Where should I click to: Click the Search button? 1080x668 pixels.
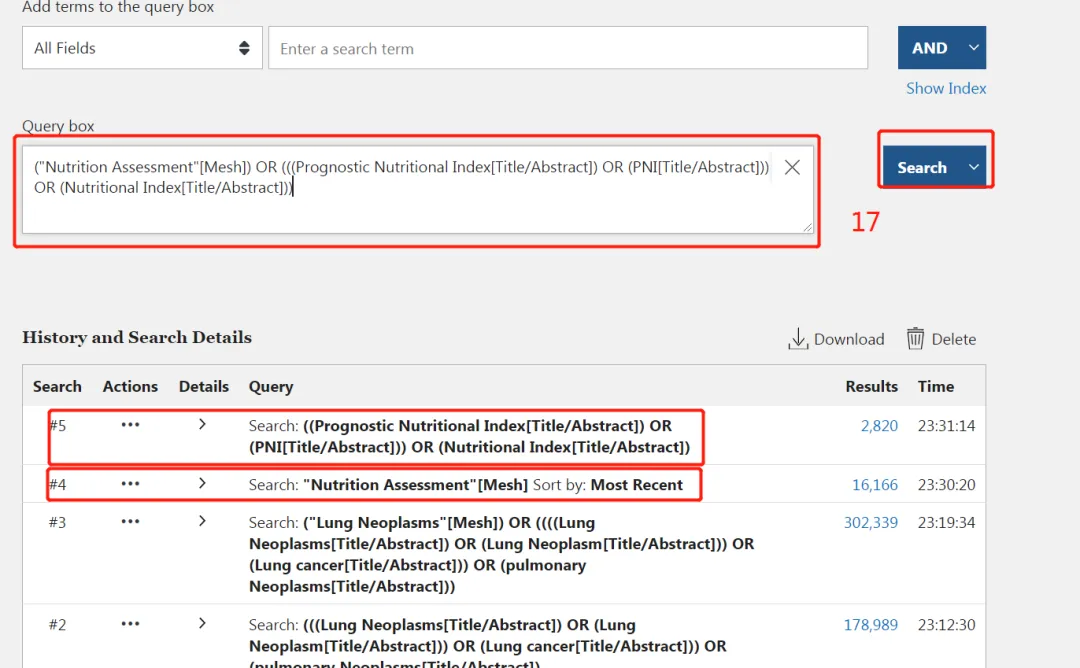[x=922, y=167]
